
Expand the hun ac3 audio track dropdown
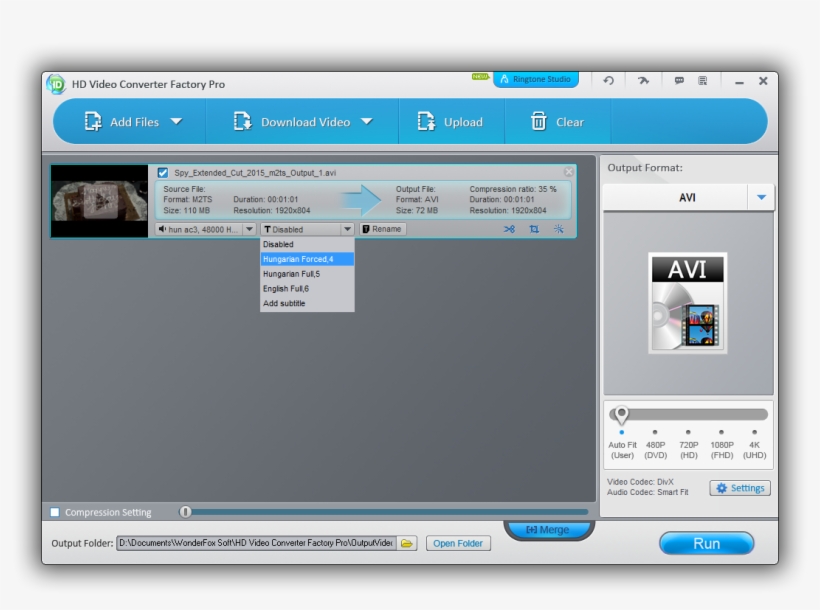point(249,229)
